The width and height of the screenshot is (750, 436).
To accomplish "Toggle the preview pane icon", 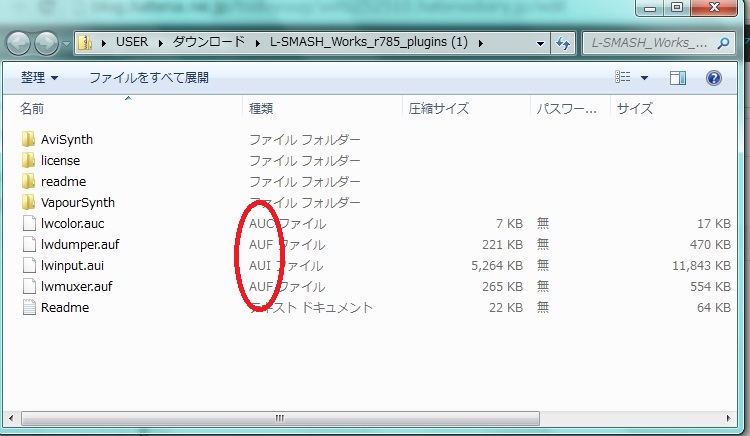I will click(x=678, y=77).
